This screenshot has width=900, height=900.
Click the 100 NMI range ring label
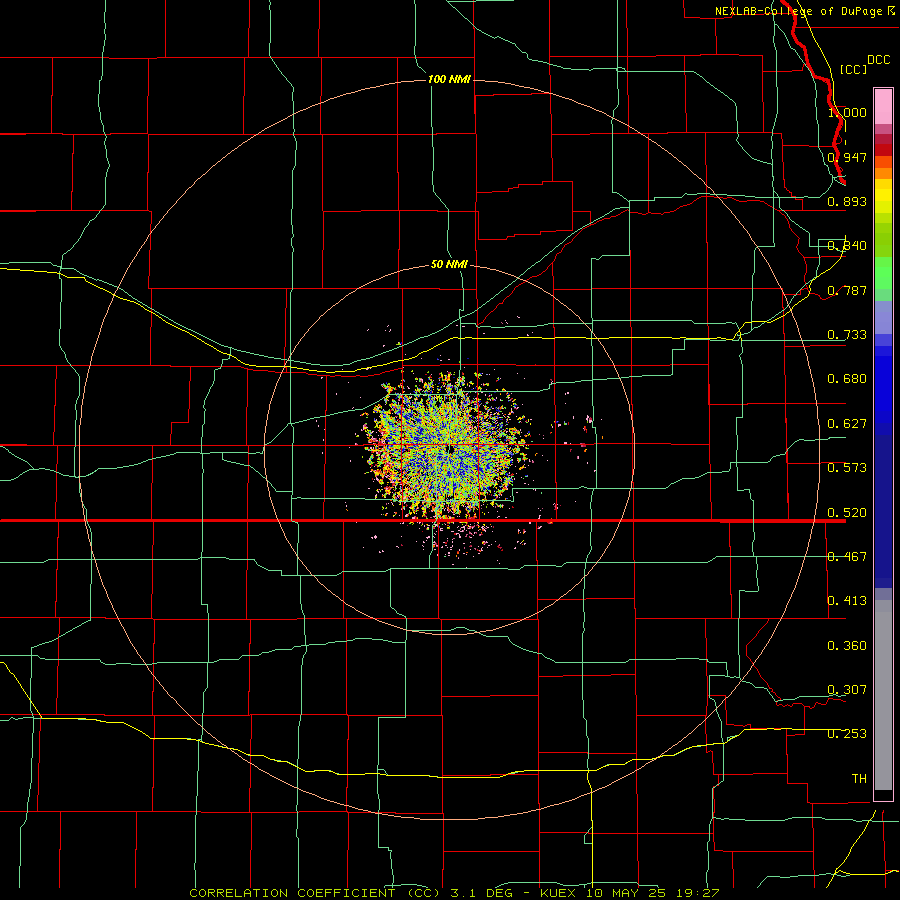[x=449, y=79]
